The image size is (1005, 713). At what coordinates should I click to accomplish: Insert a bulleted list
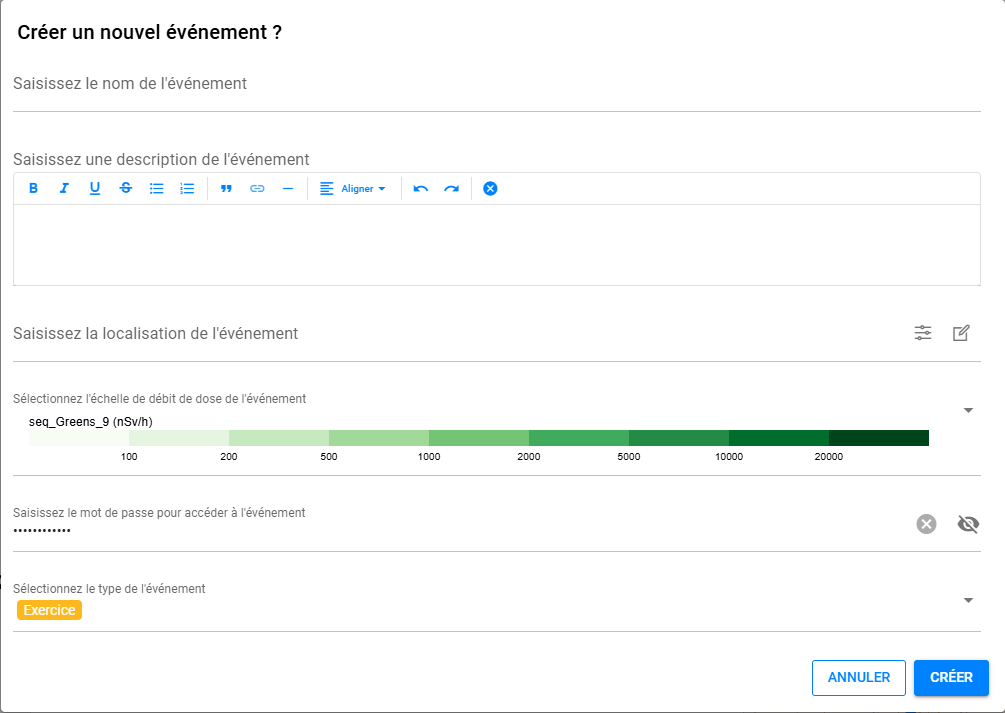click(x=156, y=188)
